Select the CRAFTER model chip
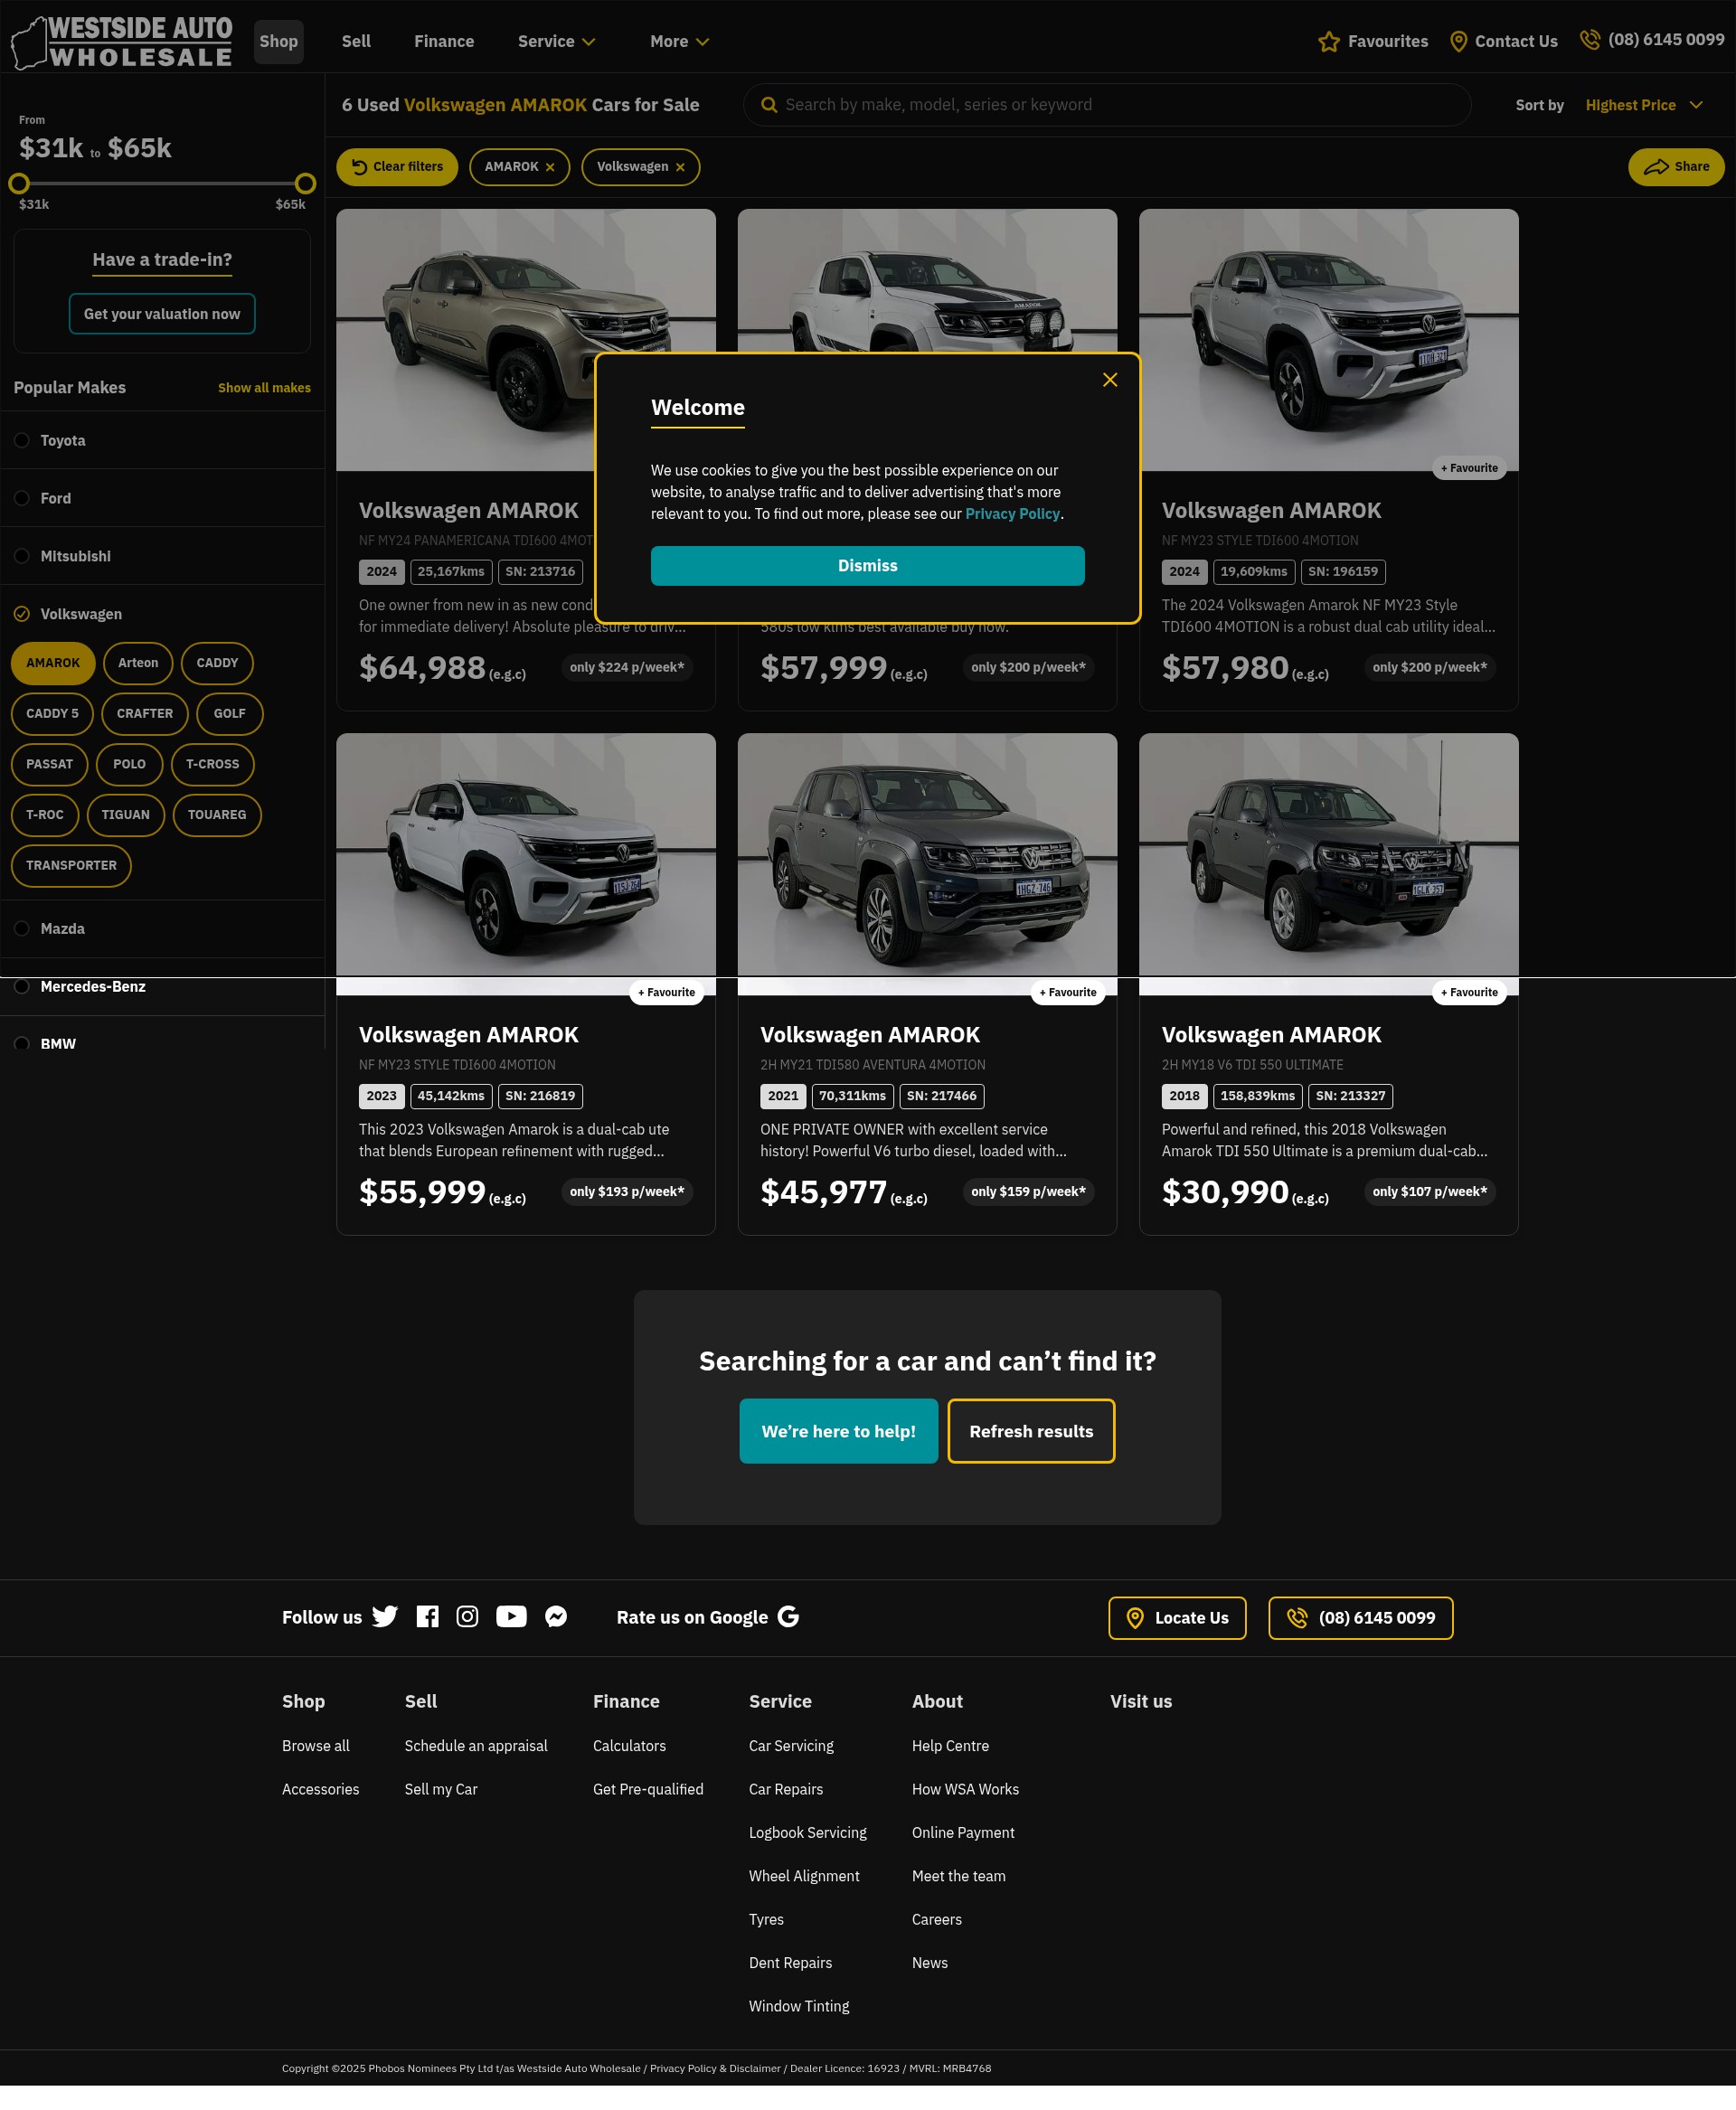The width and height of the screenshot is (1736, 2110). (145, 714)
